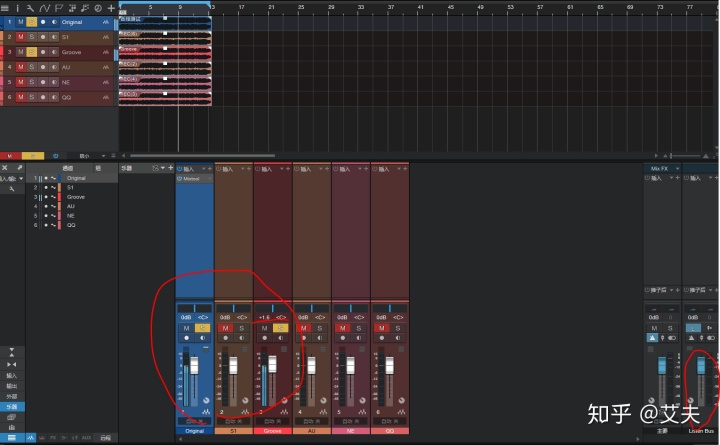Toggle visibility dot for S1 channel list row
The width and height of the screenshot is (720, 445).
(x=46, y=187)
